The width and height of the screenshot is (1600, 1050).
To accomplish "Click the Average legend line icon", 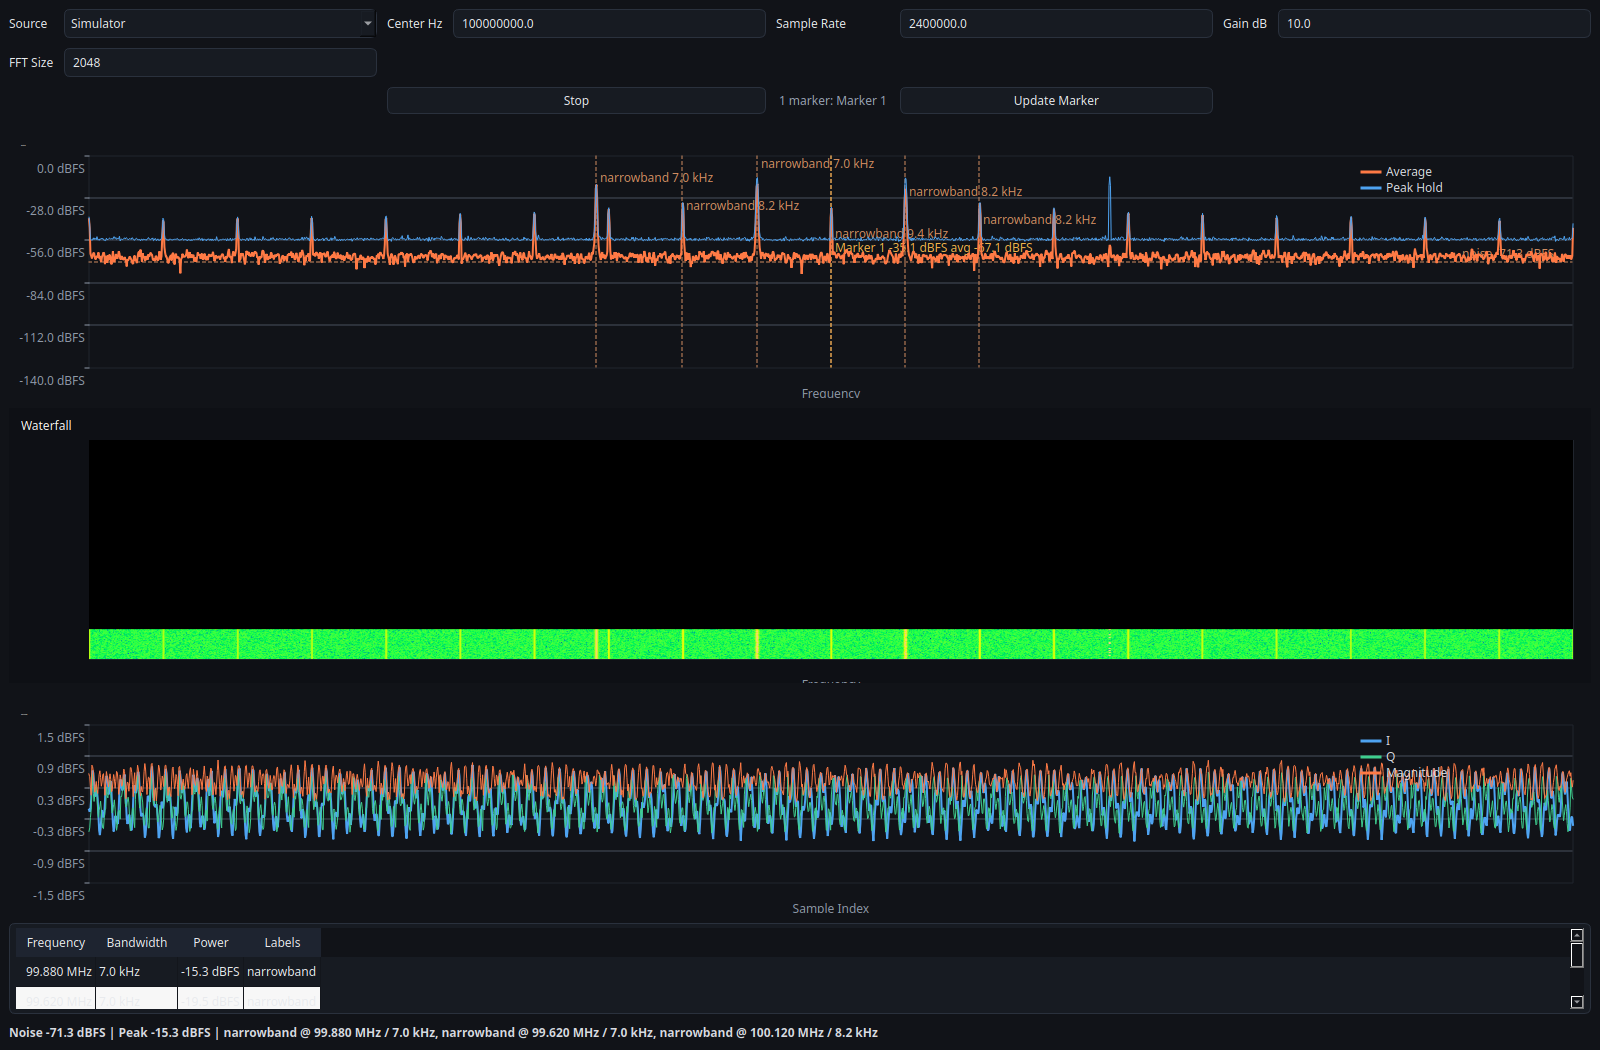I will pos(1371,171).
